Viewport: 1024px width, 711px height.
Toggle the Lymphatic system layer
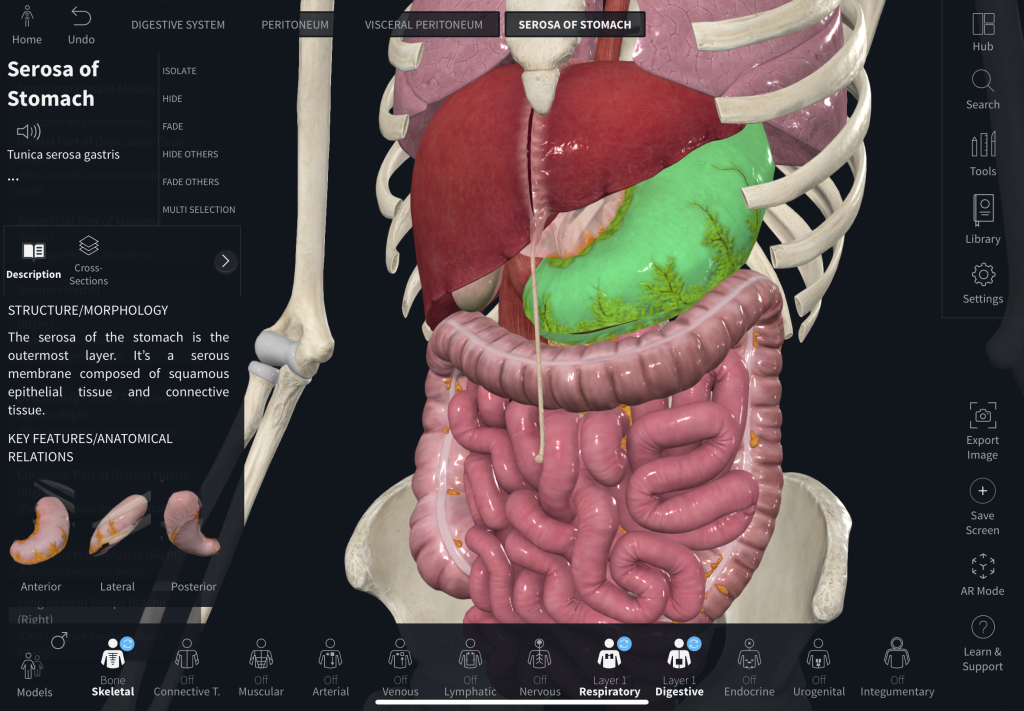pyautogui.click(x=470, y=668)
